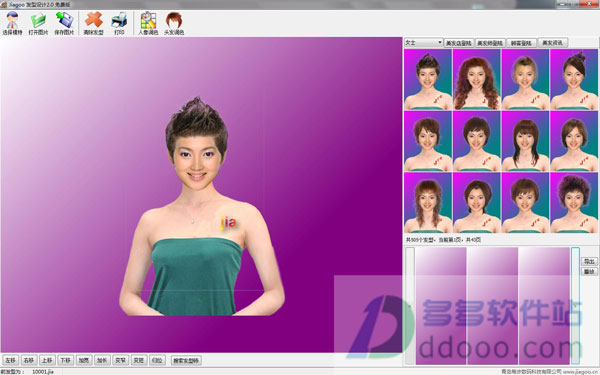Select fourth hairstyle thumbnail in the second row
600x375 pixels.
[574, 141]
